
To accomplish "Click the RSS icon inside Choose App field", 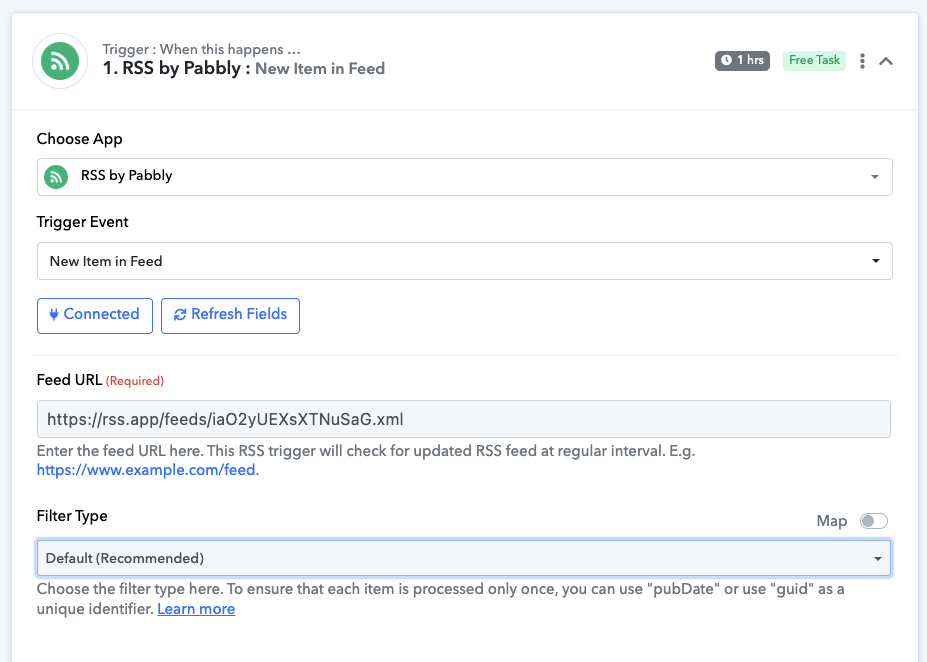I will tap(56, 177).
